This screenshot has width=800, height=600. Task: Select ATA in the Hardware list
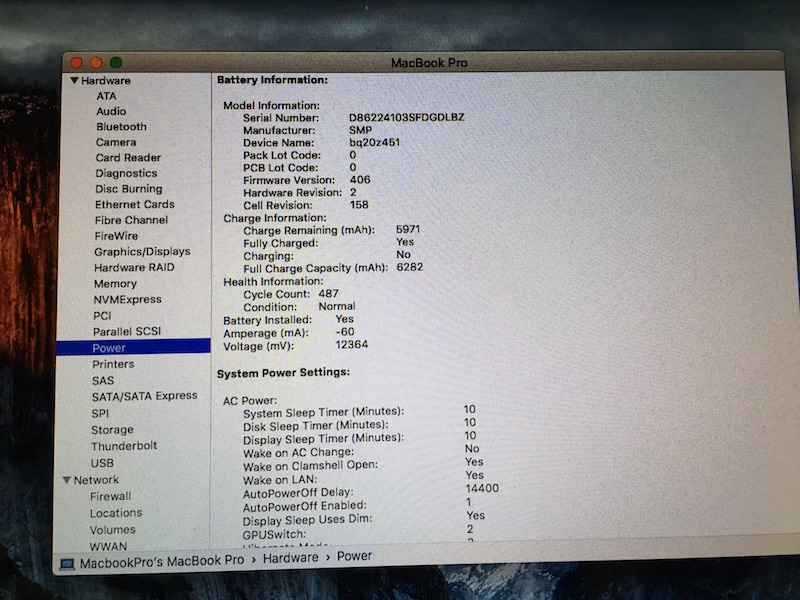pyautogui.click(x=106, y=96)
